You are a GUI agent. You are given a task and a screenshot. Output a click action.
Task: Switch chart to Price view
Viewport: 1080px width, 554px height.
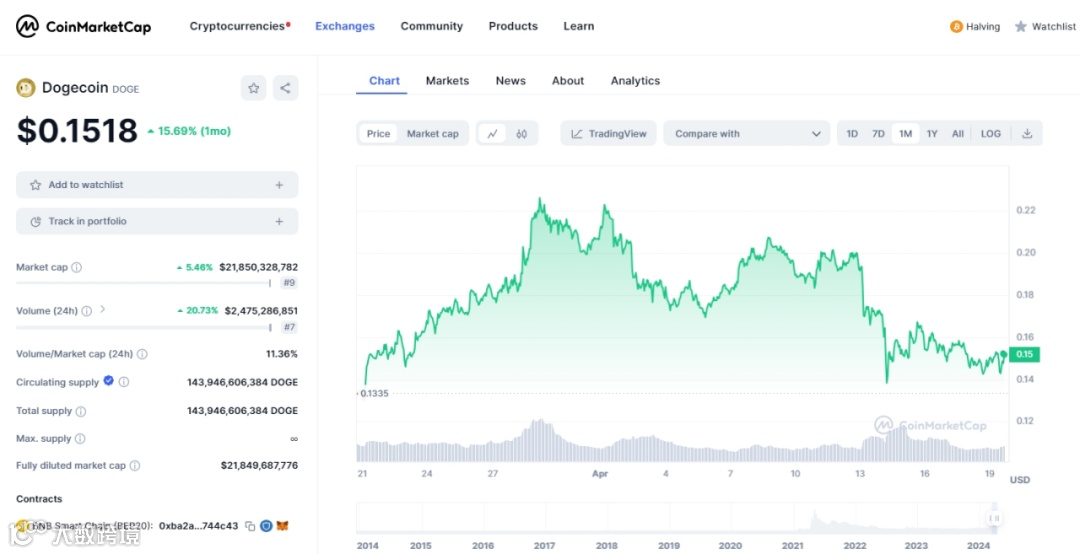(379, 134)
